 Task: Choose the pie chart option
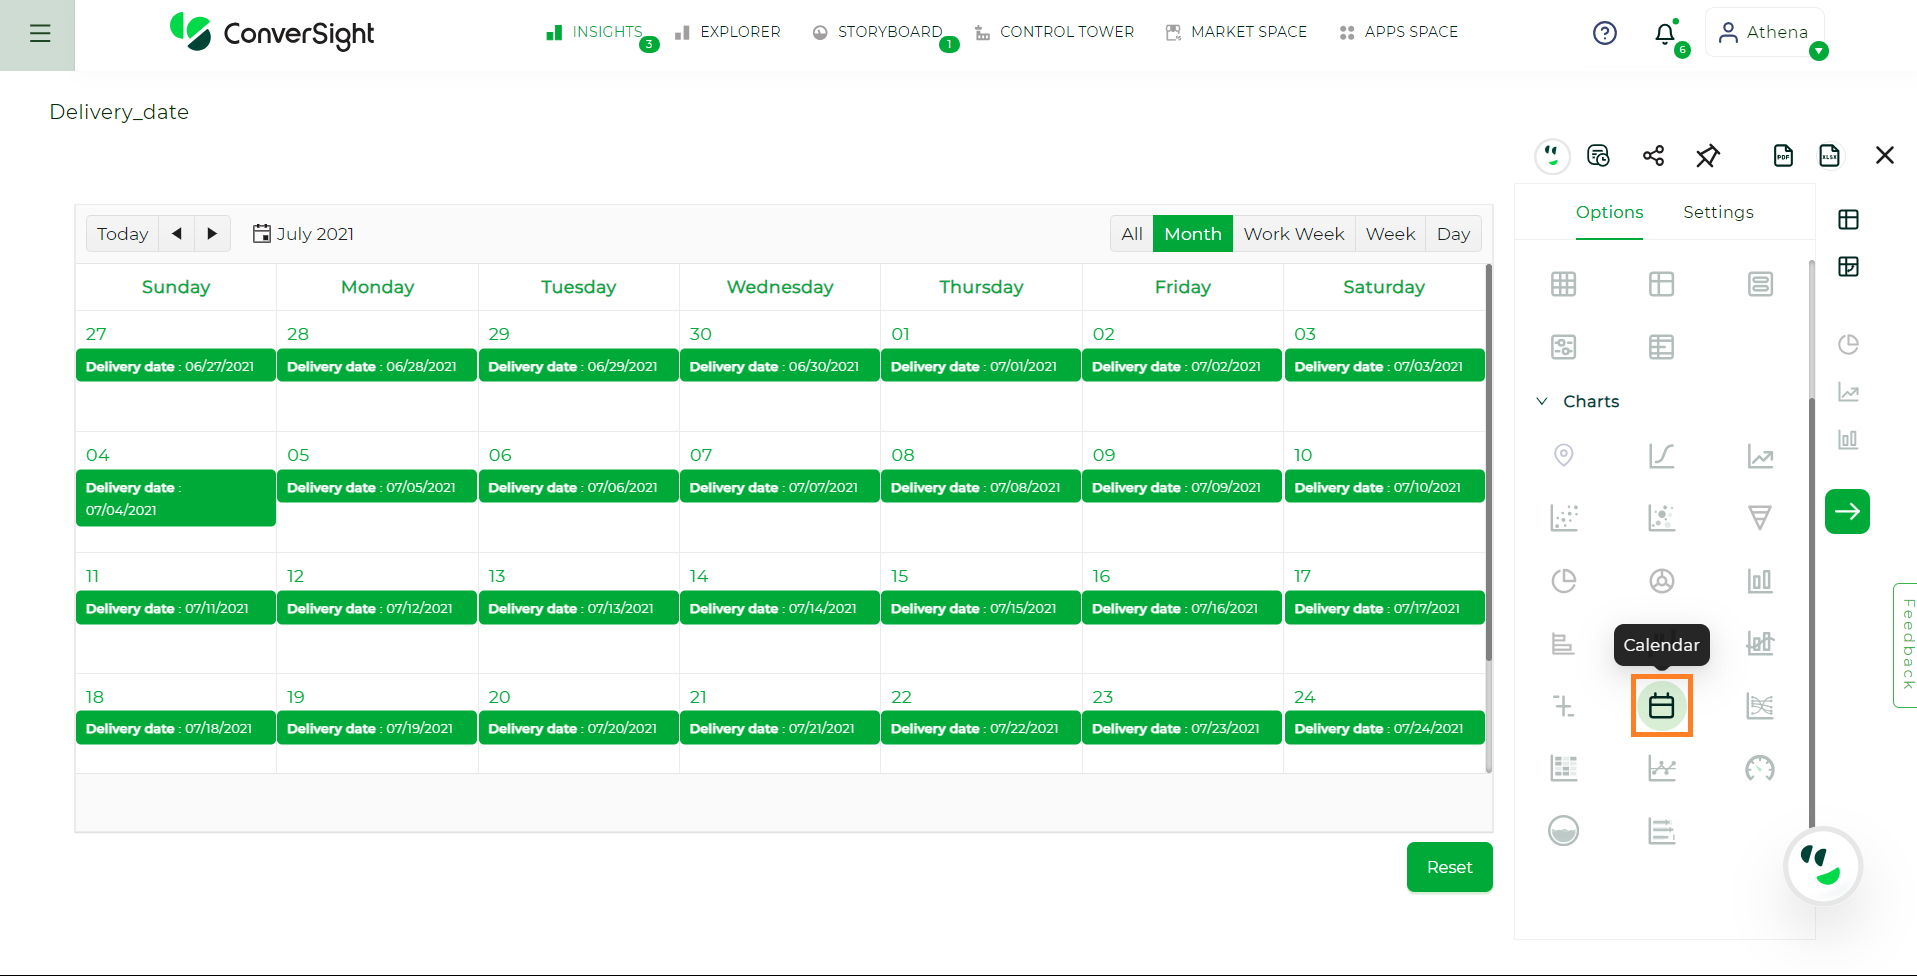point(1563,580)
